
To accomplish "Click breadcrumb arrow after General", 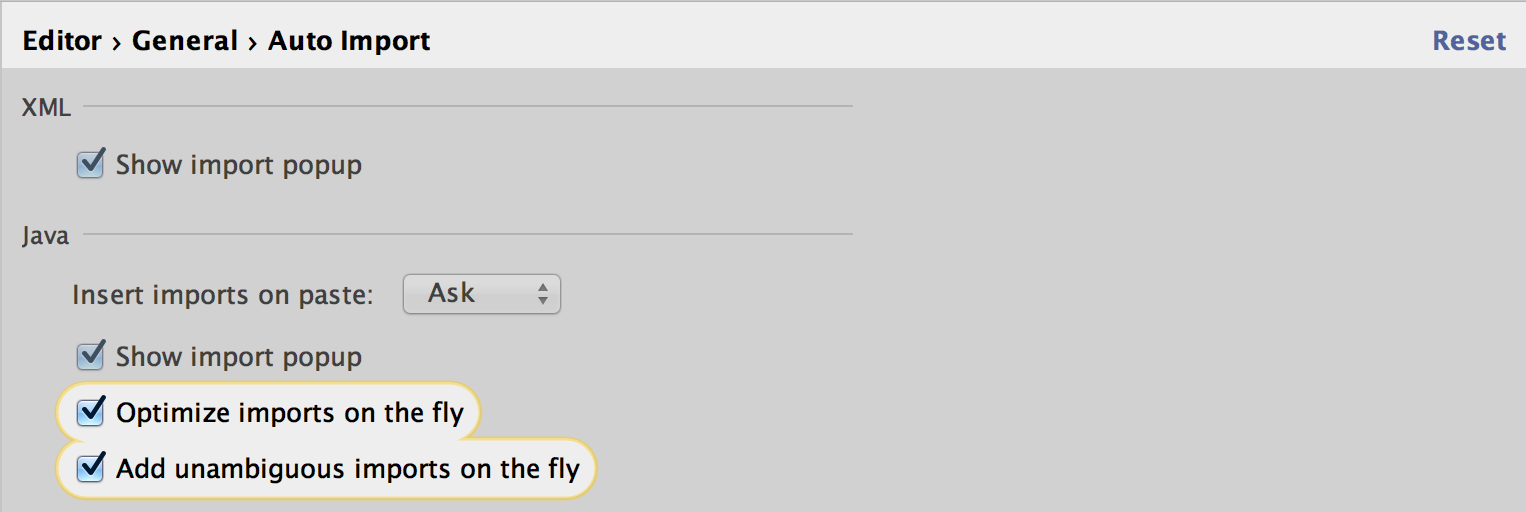I will [x=253, y=42].
